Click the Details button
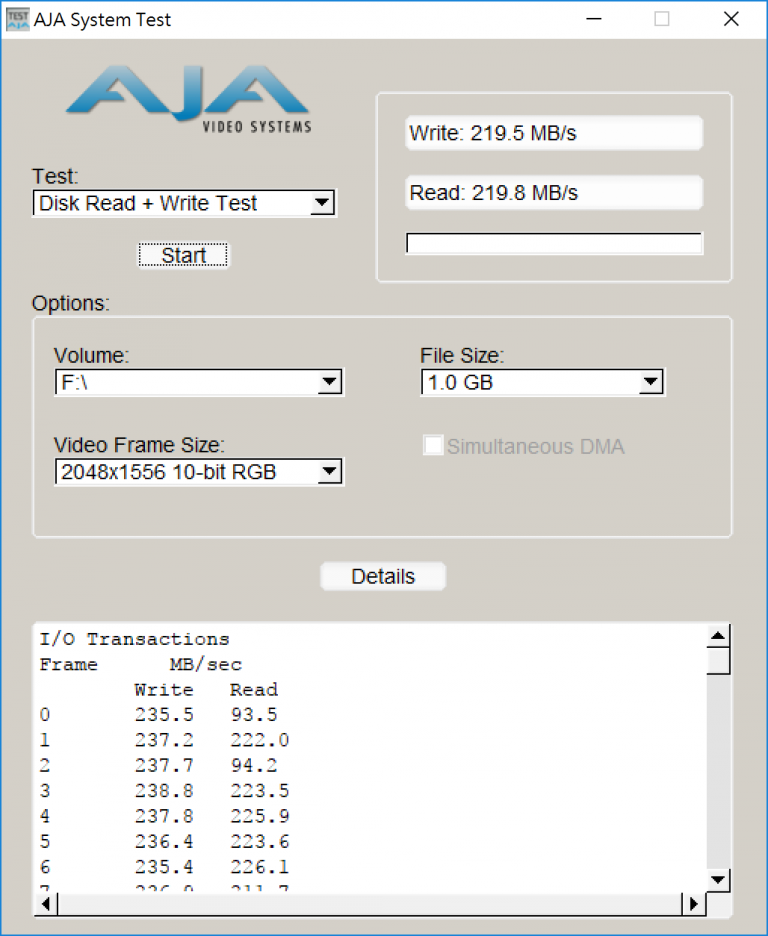 383,576
